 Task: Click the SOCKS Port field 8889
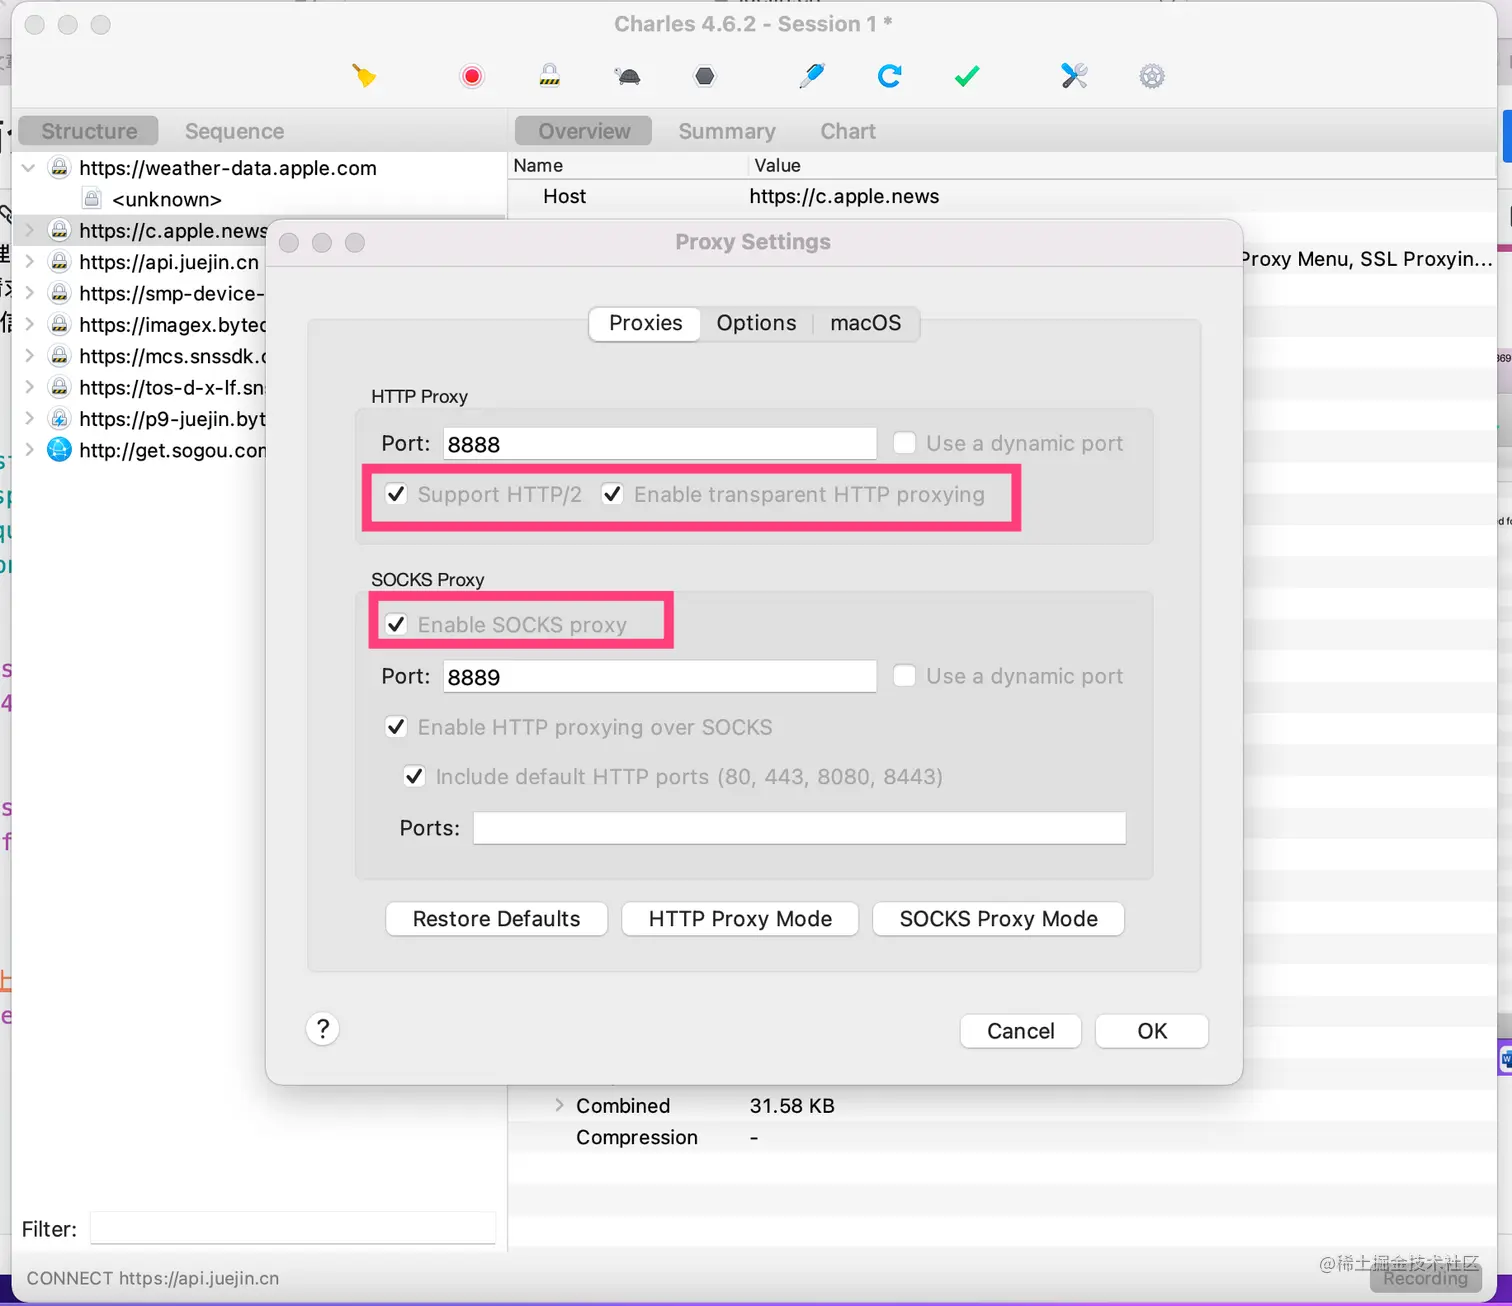point(660,677)
